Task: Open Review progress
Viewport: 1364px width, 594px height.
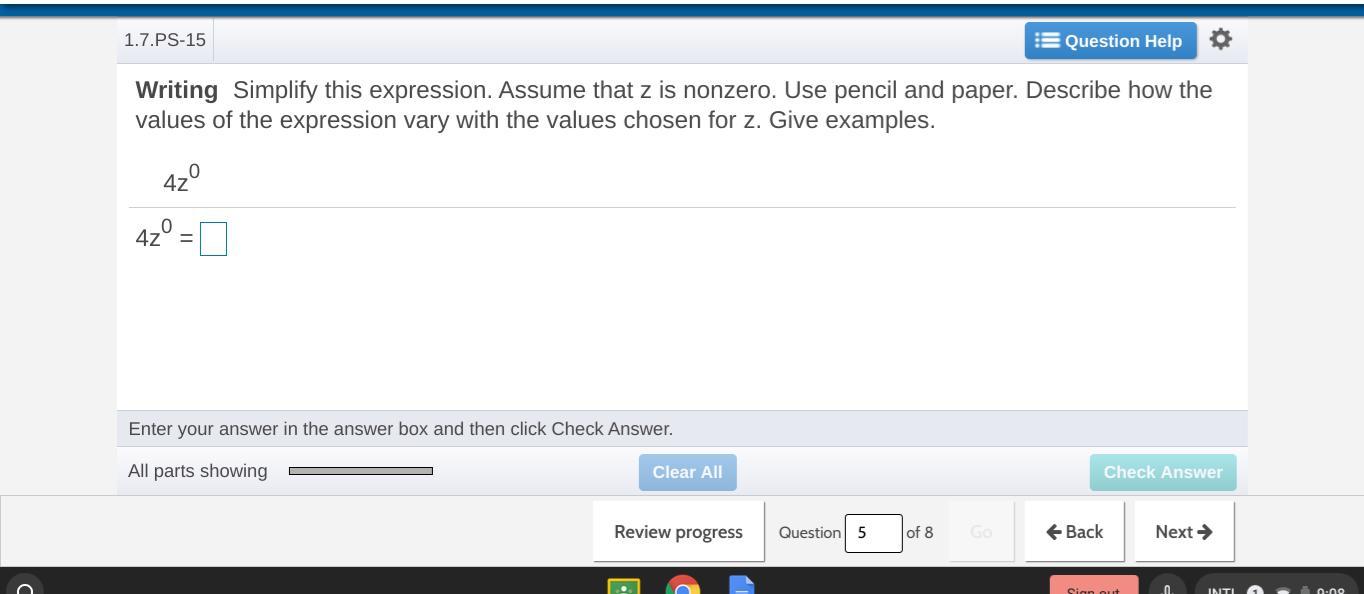Action: 678,532
